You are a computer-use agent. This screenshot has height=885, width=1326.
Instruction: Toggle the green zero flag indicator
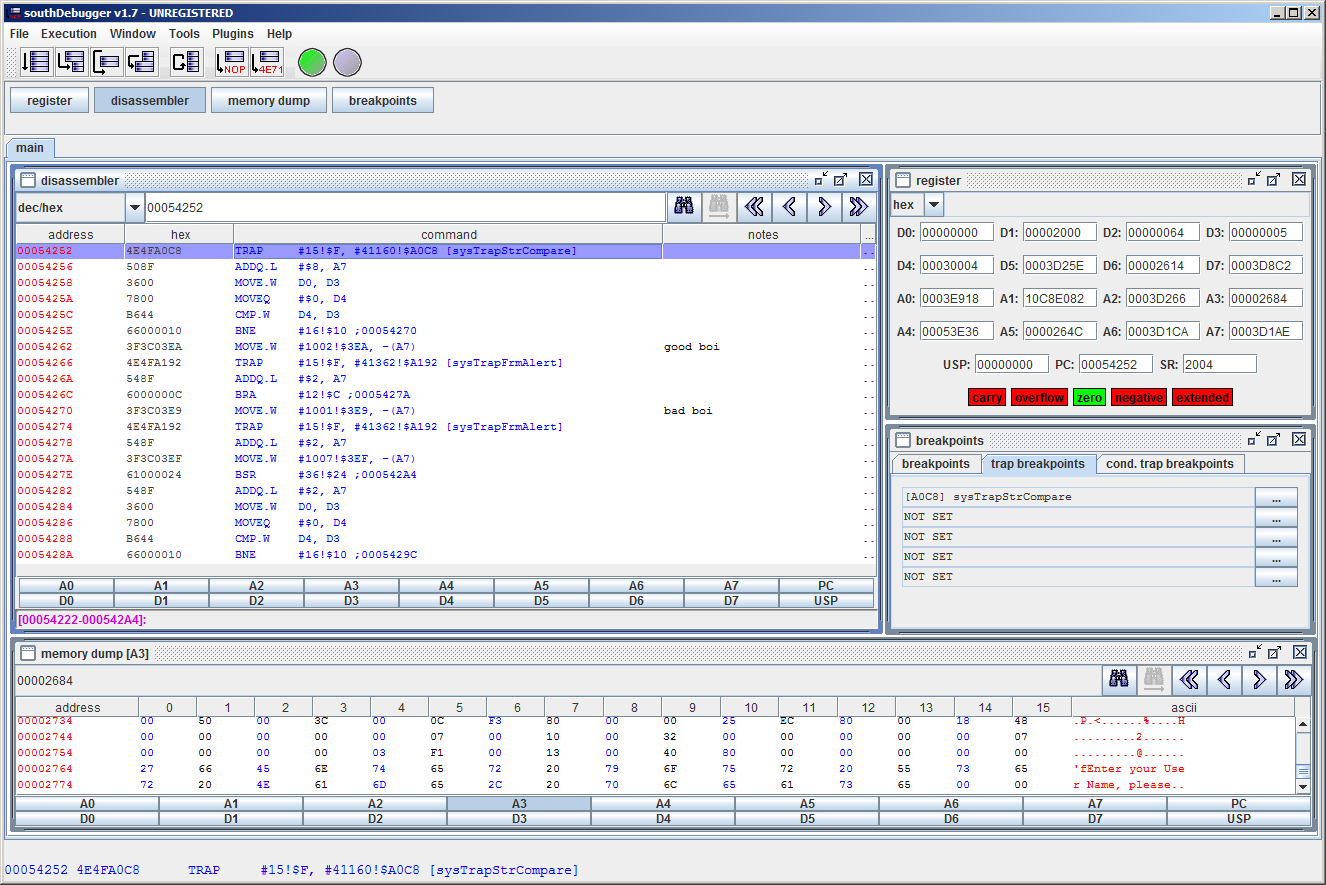pos(1089,397)
